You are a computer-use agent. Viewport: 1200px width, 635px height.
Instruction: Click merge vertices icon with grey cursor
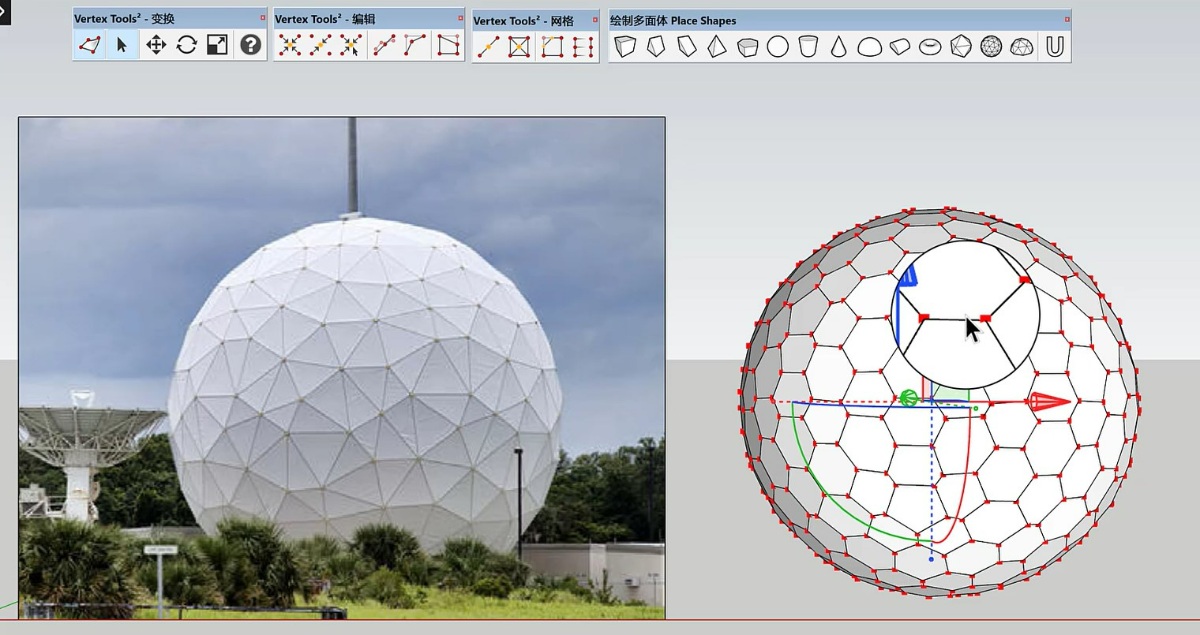[320, 45]
